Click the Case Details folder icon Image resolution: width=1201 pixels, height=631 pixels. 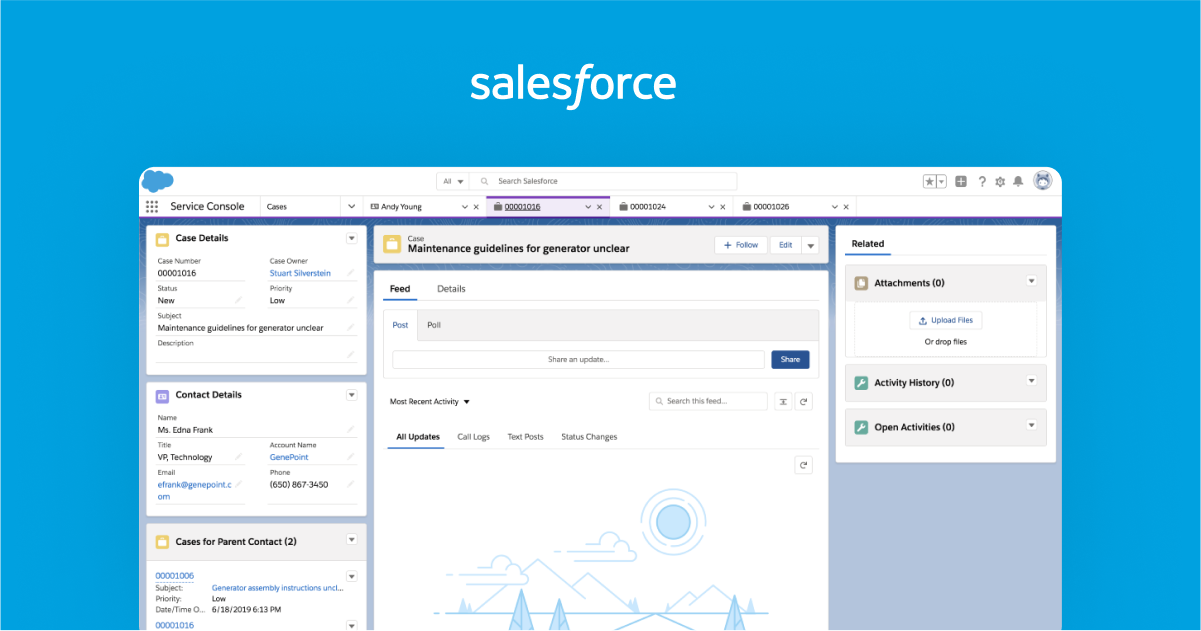(x=162, y=239)
